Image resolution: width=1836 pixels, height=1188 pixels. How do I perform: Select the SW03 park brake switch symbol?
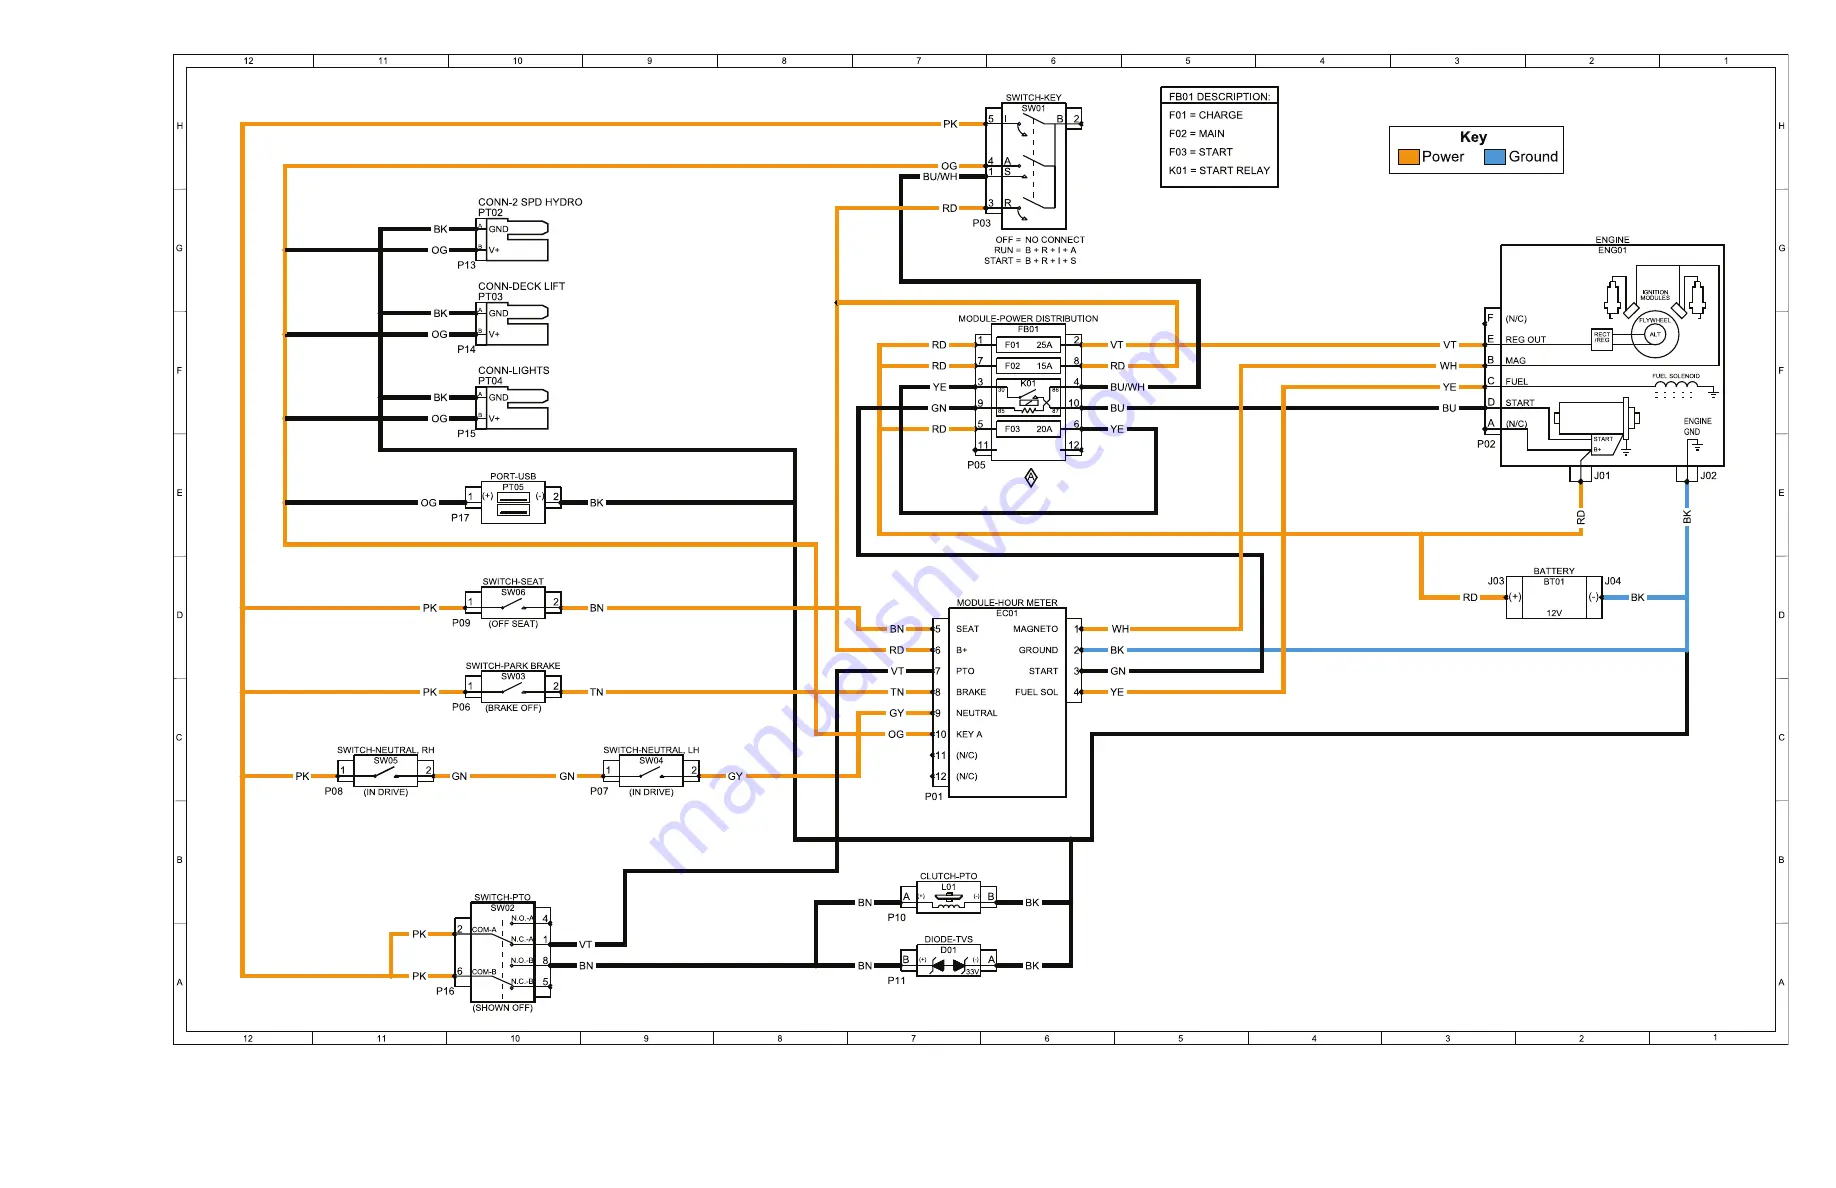513,686
